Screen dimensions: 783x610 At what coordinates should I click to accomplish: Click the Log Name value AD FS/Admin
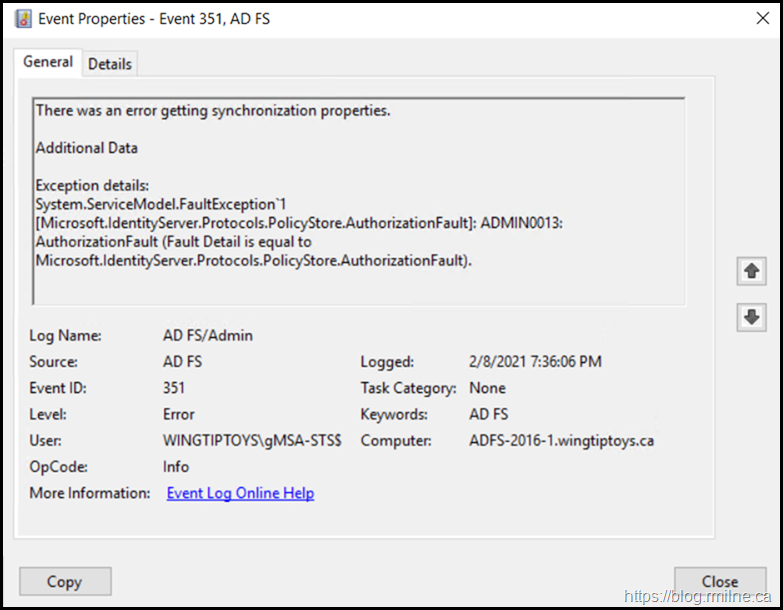208,336
